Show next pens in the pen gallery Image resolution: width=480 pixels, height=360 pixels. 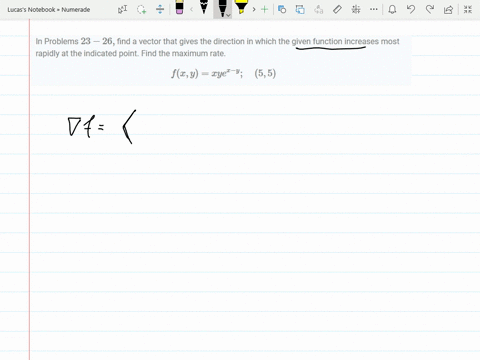tap(254, 9)
